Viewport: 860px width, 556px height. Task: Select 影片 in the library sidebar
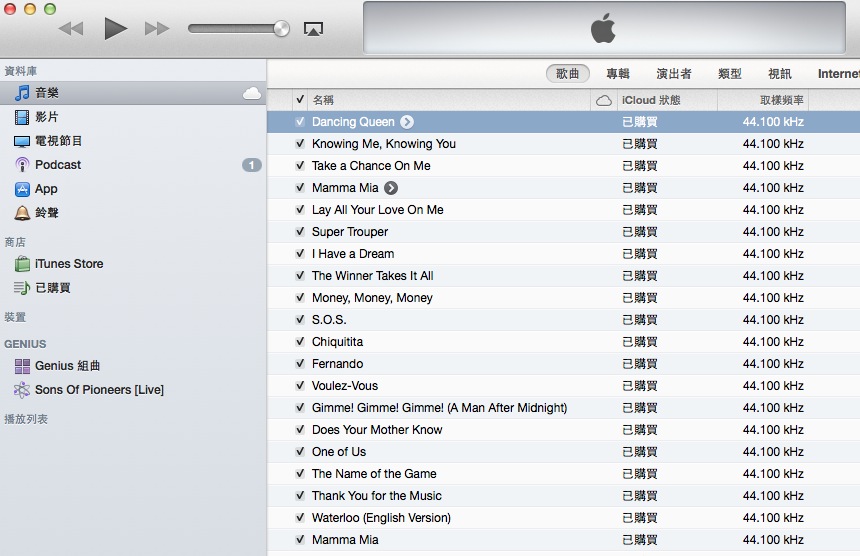(47, 117)
